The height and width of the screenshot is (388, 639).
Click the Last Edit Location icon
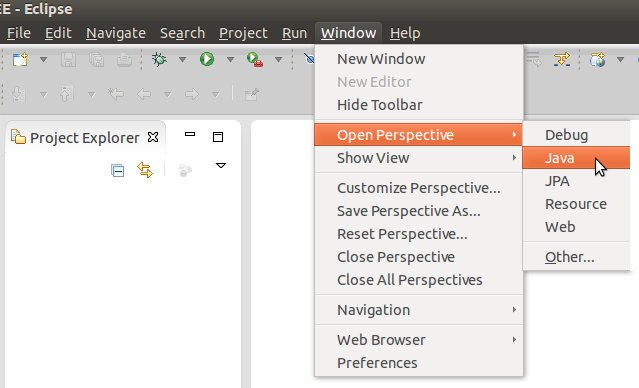coord(116,94)
